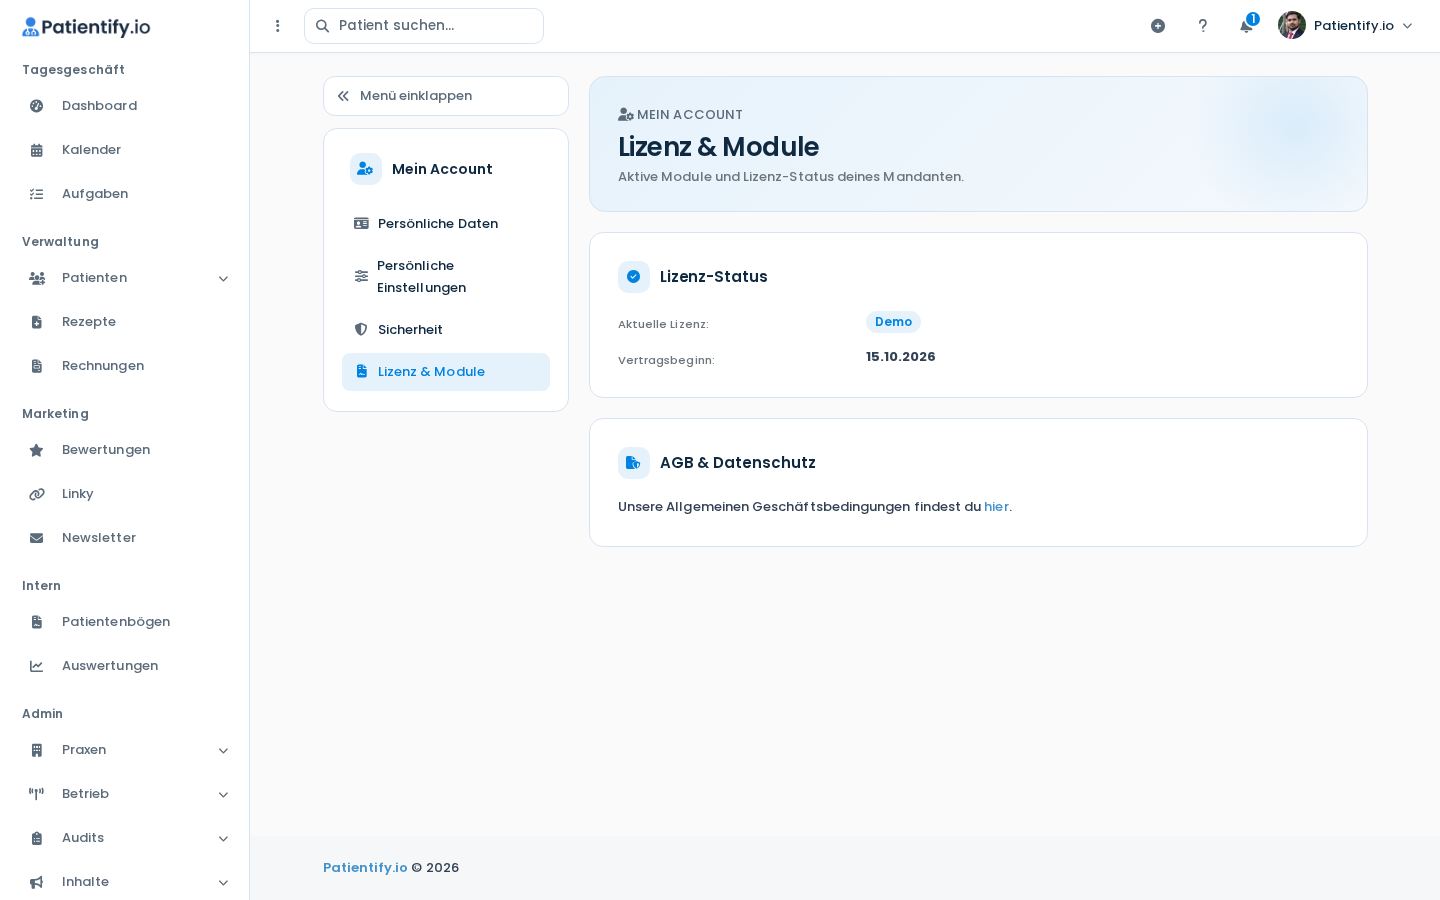Focus the Patient suchen search field
This screenshot has height=900, width=1440.
coord(424,26)
